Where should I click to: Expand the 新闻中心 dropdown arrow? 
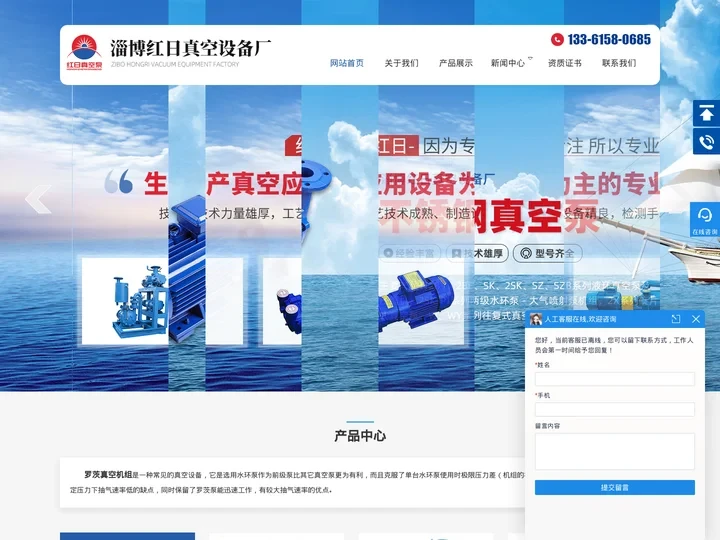(530, 58)
